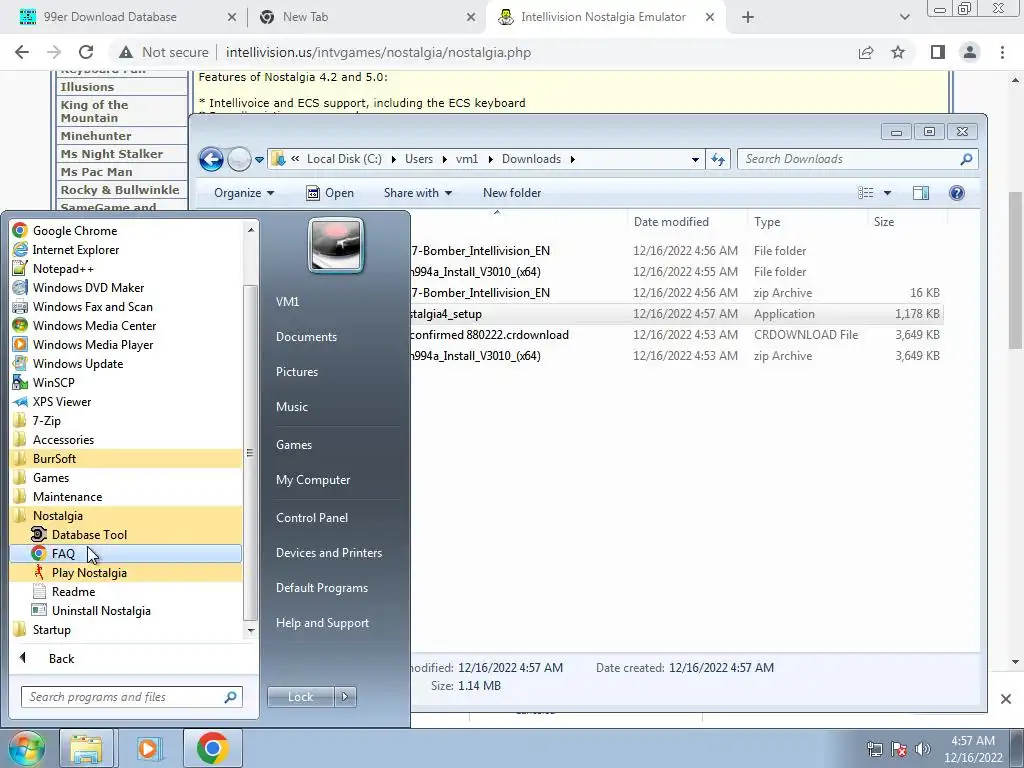Image resolution: width=1024 pixels, height=768 pixels.
Task: Open XPS Viewer
Action: click(x=126, y=402)
